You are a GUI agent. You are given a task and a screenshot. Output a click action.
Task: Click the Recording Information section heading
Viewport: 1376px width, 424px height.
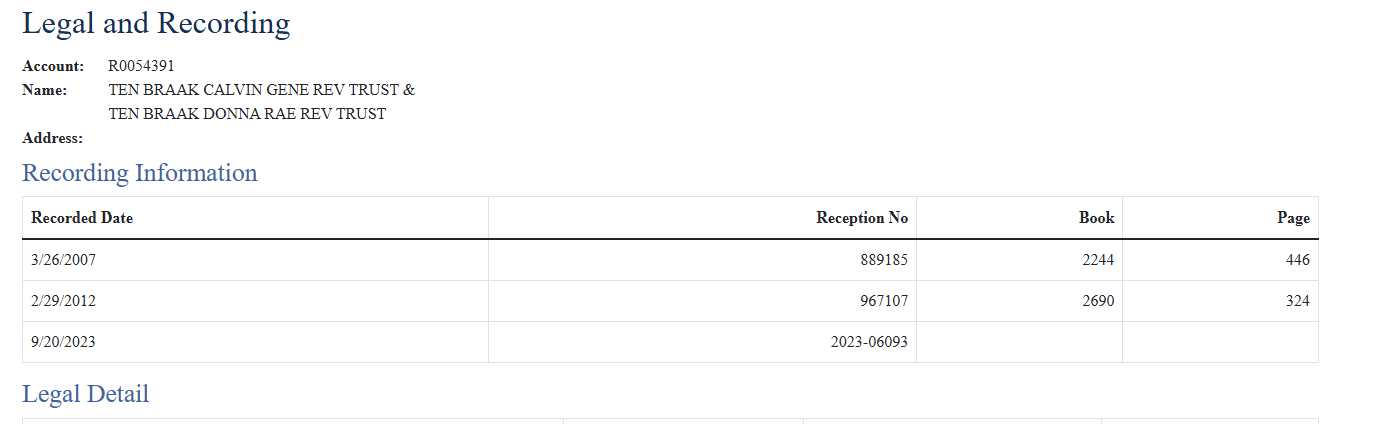tap(140, 173)
